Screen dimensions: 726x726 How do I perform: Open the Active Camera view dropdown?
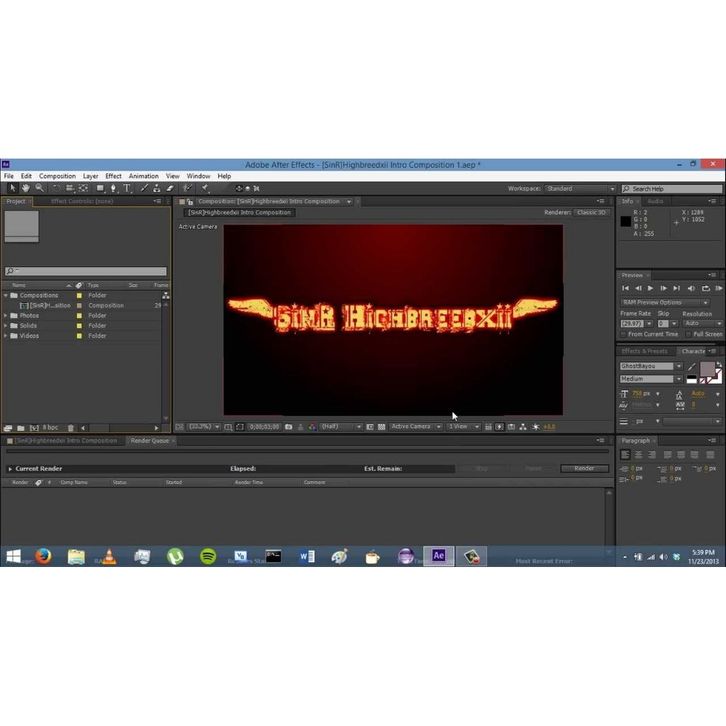pyautogui.click(x=413, y=427)
